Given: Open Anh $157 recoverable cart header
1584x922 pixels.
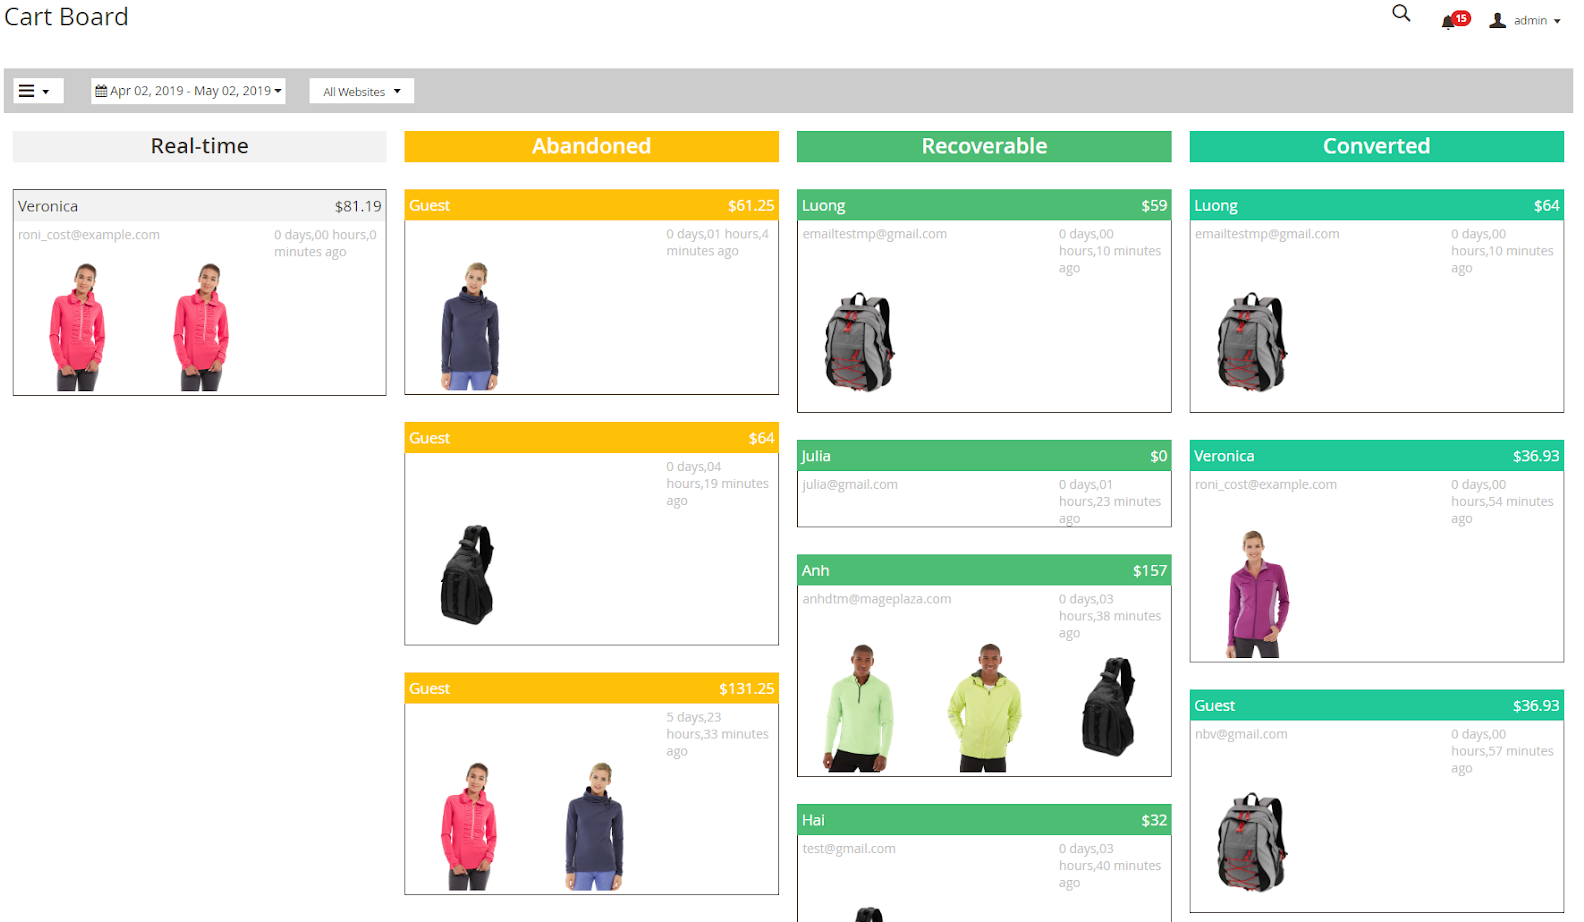Looking at the screenshot, I should (984, 570).
